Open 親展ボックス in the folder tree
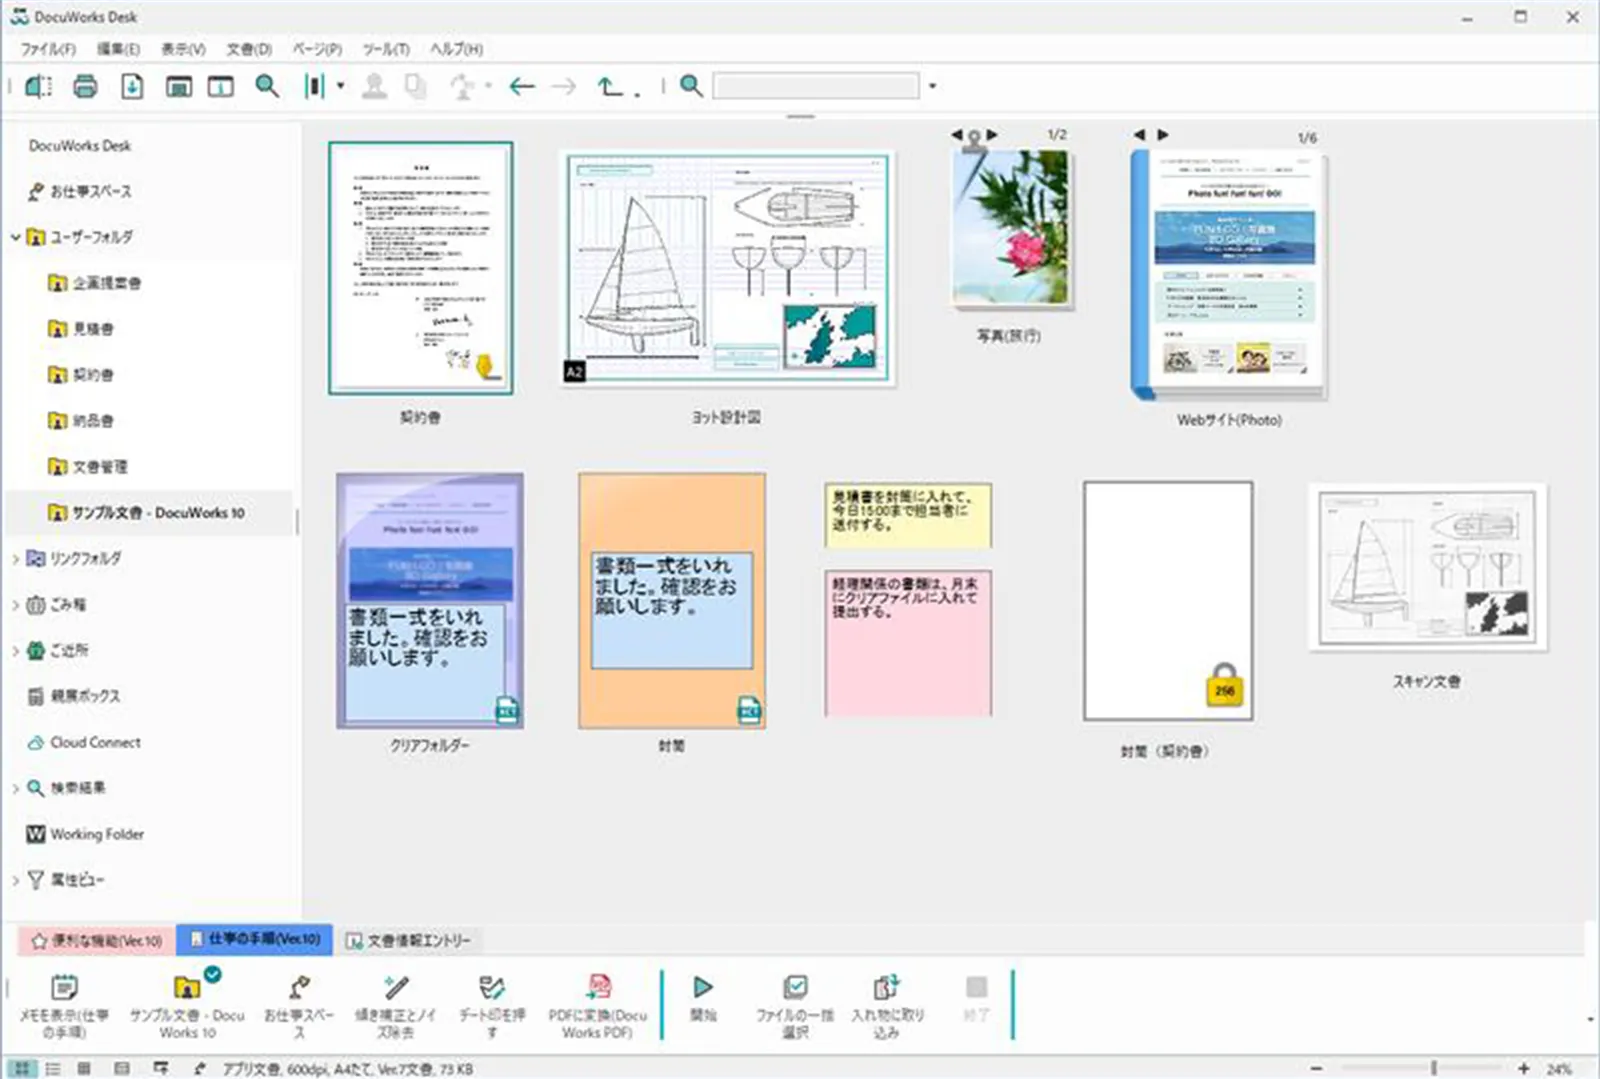The height and width of the screenshot is (1079, 1600). point(74,696)
